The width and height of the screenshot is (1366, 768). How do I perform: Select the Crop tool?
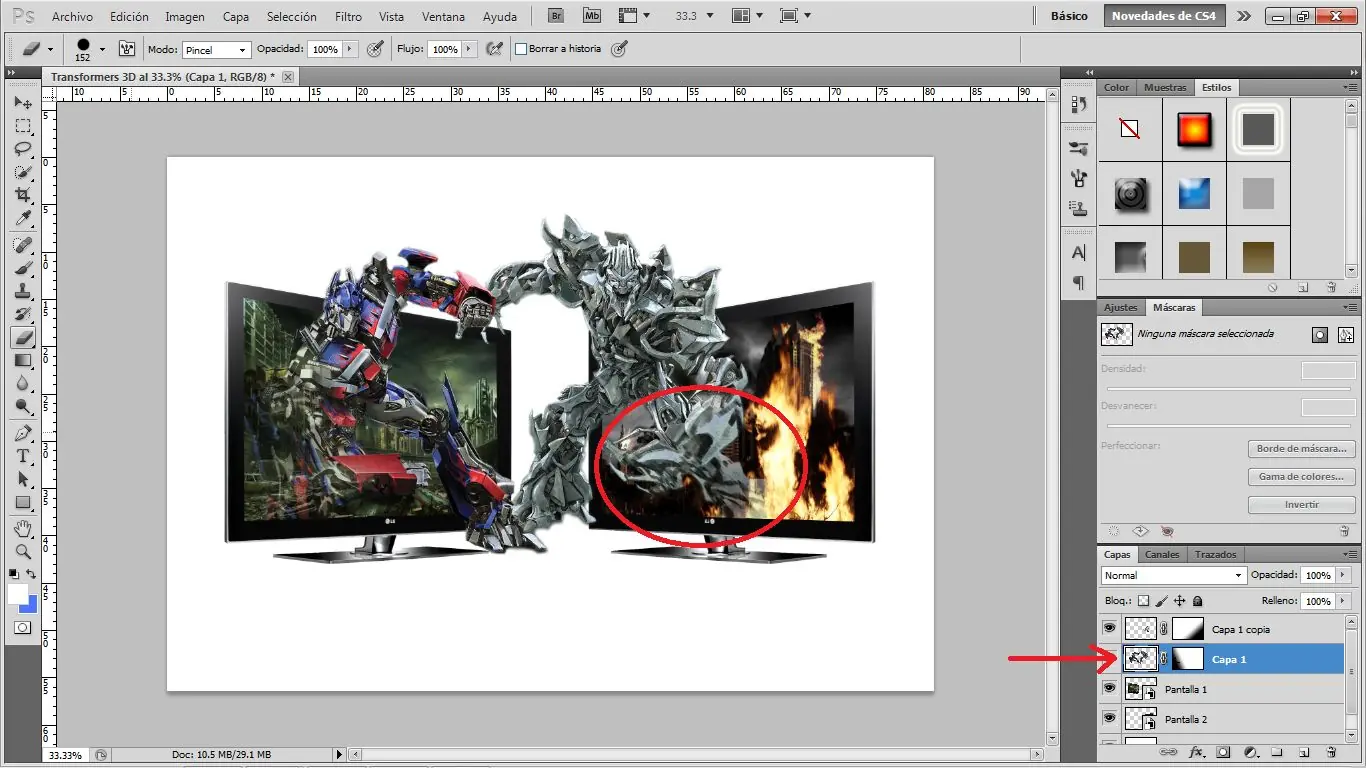click(22, 195)
